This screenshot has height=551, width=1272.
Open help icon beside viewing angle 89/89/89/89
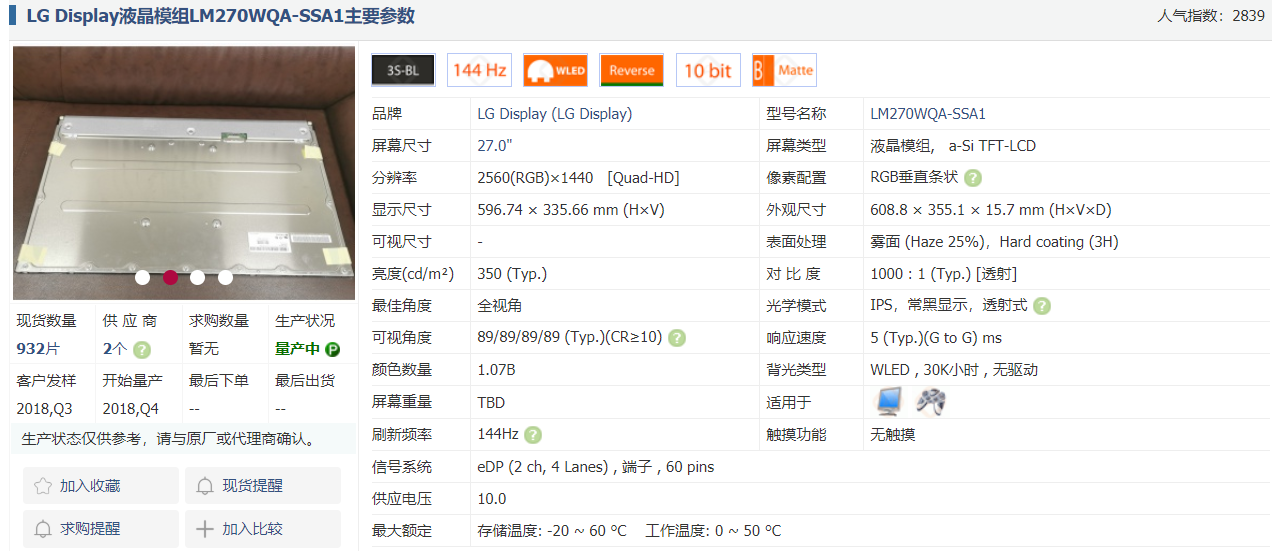677,338
